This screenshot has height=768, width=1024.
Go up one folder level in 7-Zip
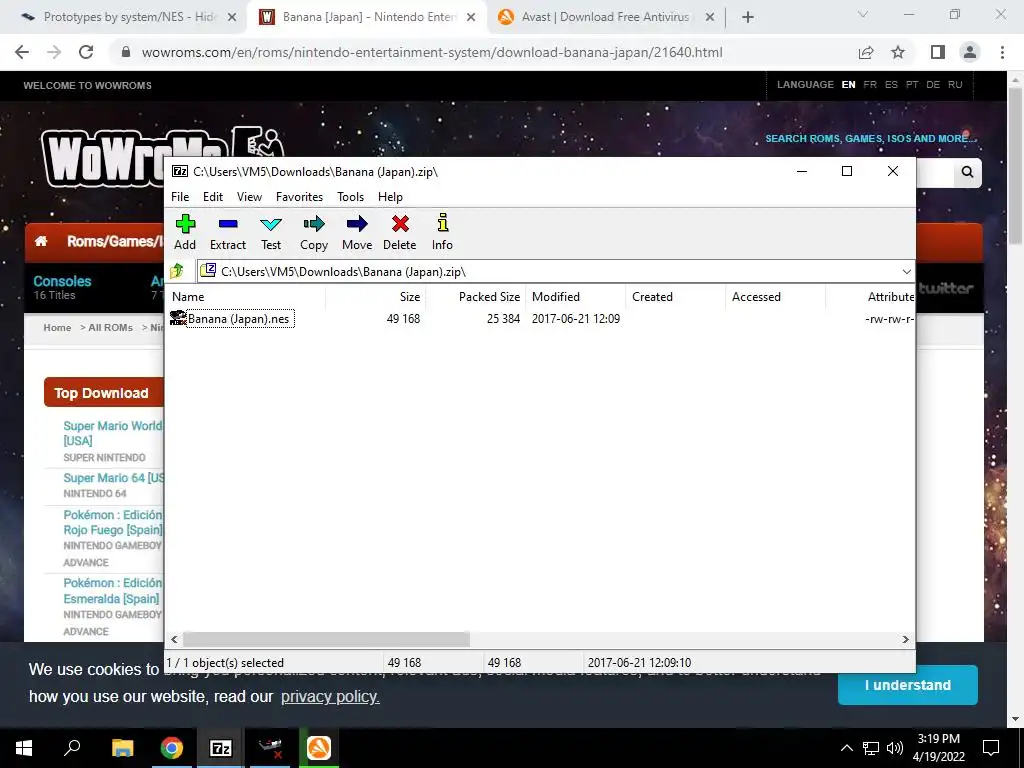click(x=177, y=271)
